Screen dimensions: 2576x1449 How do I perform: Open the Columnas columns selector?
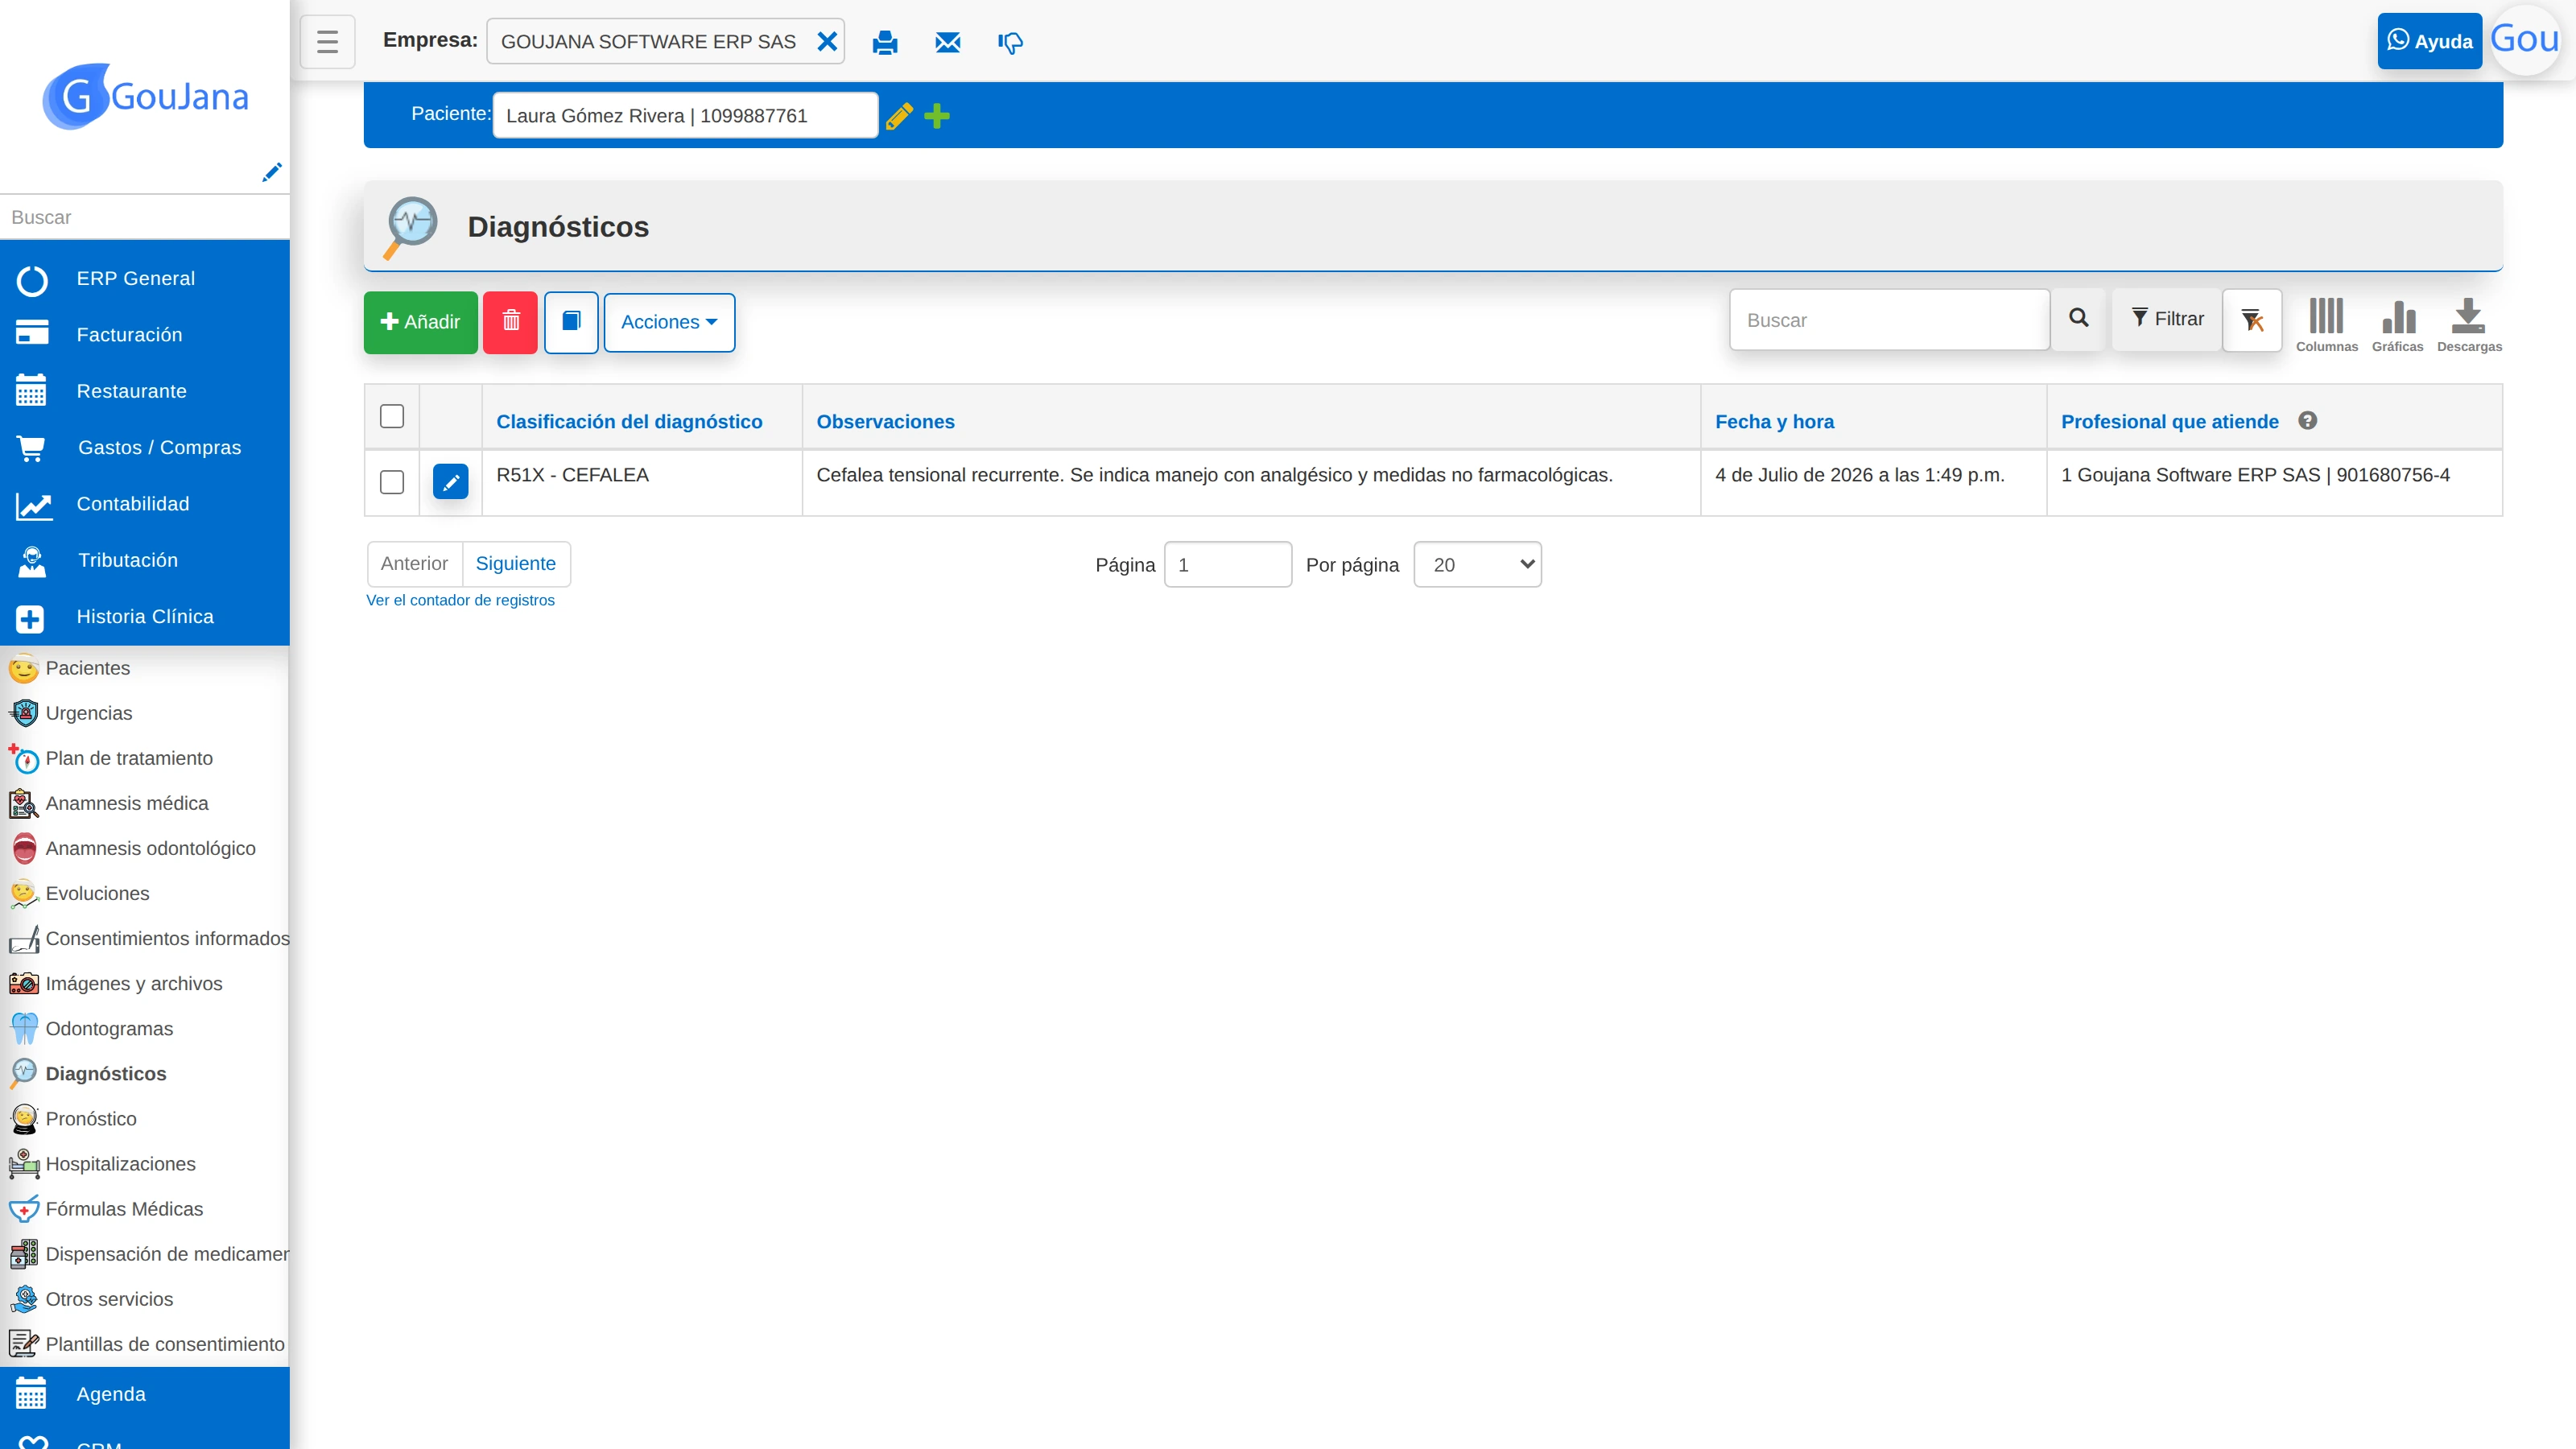[2326, 325]
